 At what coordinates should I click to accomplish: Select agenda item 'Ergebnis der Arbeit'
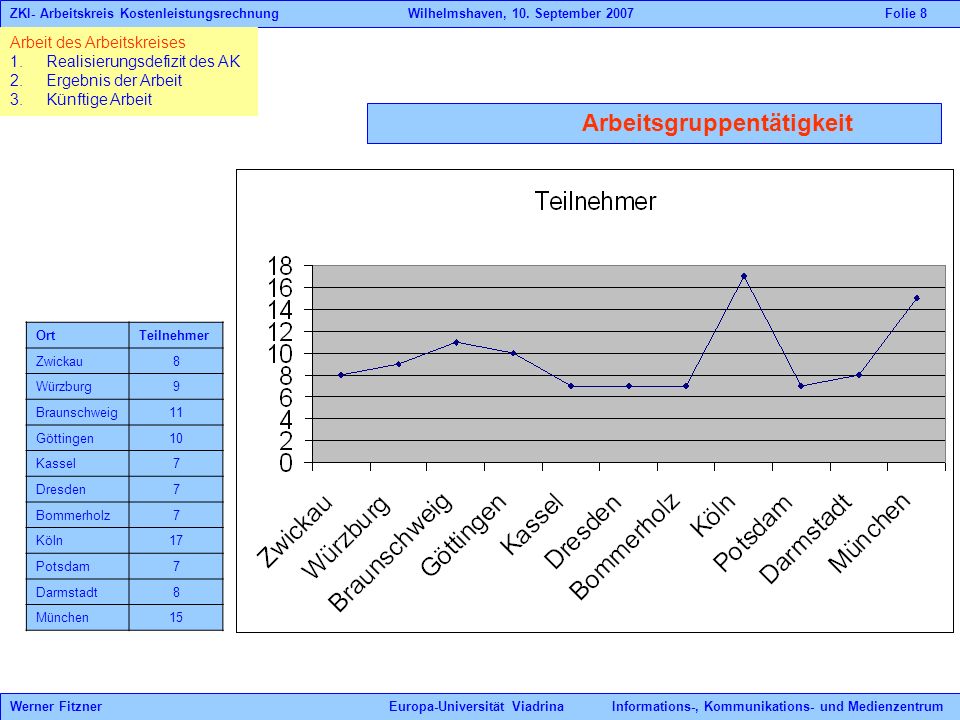114,80
